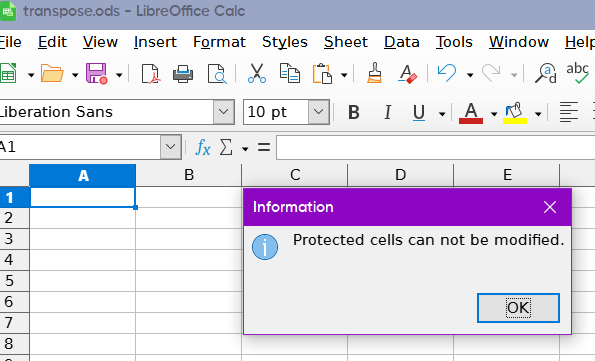Expand the Save dropdown arrow
Image resolution: width=595 pixels, height=361 pixels.
coord(119,75)
